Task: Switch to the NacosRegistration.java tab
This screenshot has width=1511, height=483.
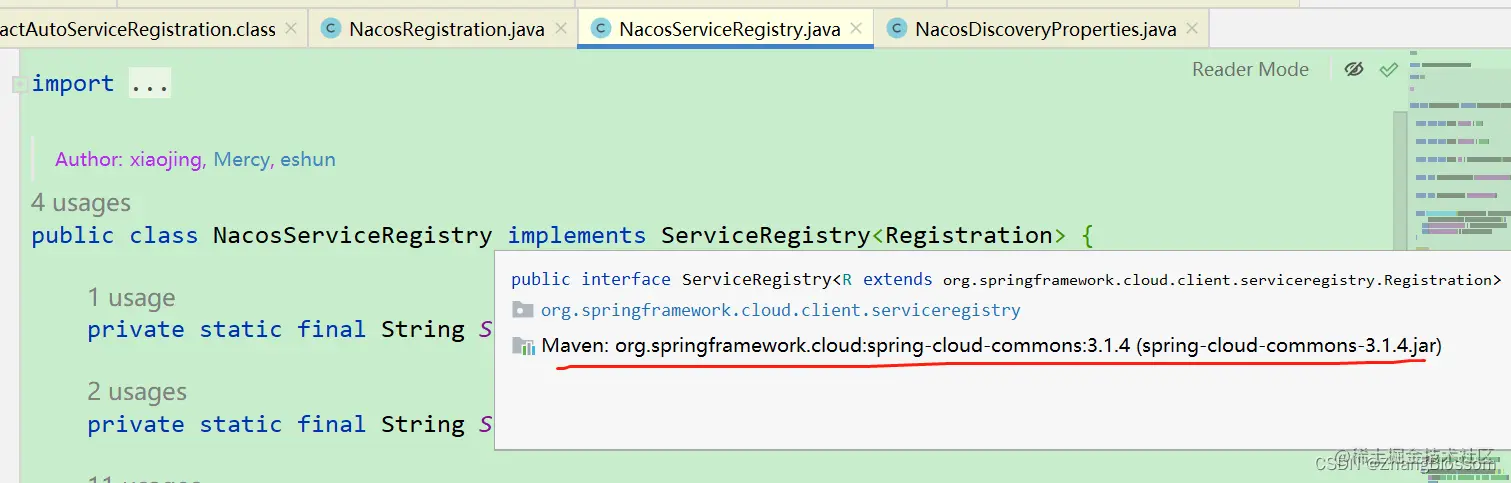Action: 446,29
